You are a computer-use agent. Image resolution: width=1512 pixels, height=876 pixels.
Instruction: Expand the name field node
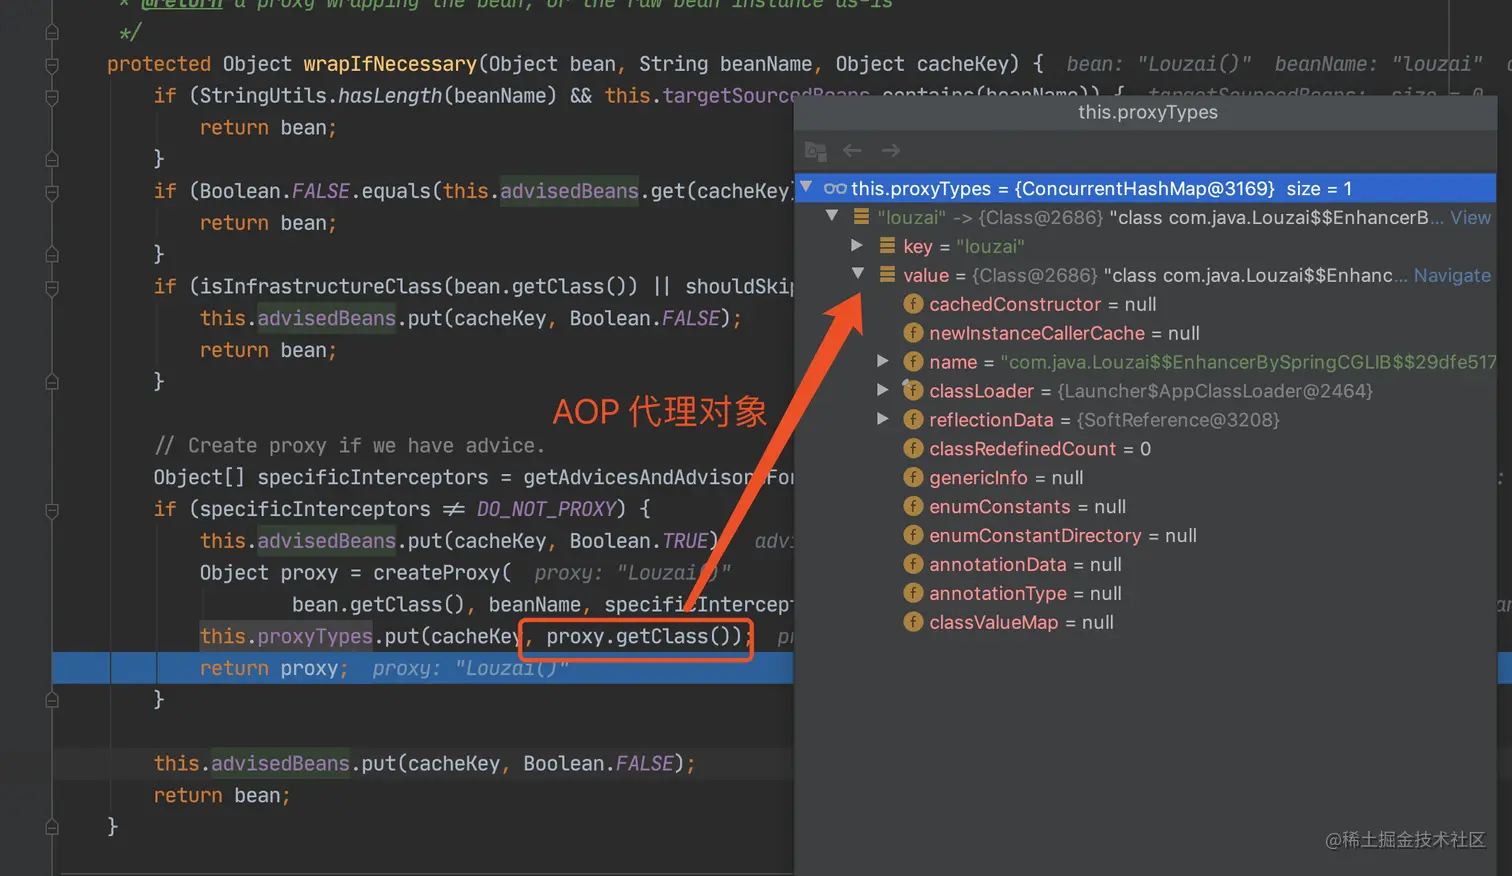pyautogui.click(x=883, y=361)
